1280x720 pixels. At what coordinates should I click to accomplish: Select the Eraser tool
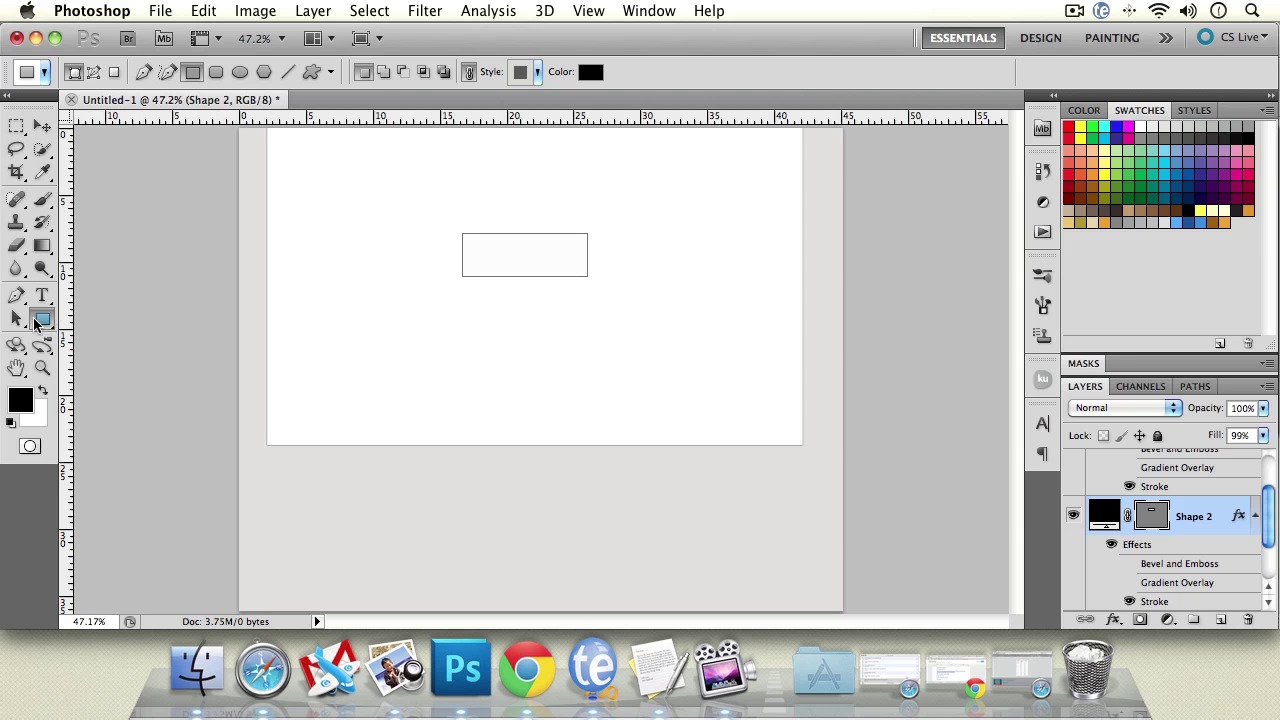[x=16, y=245]
